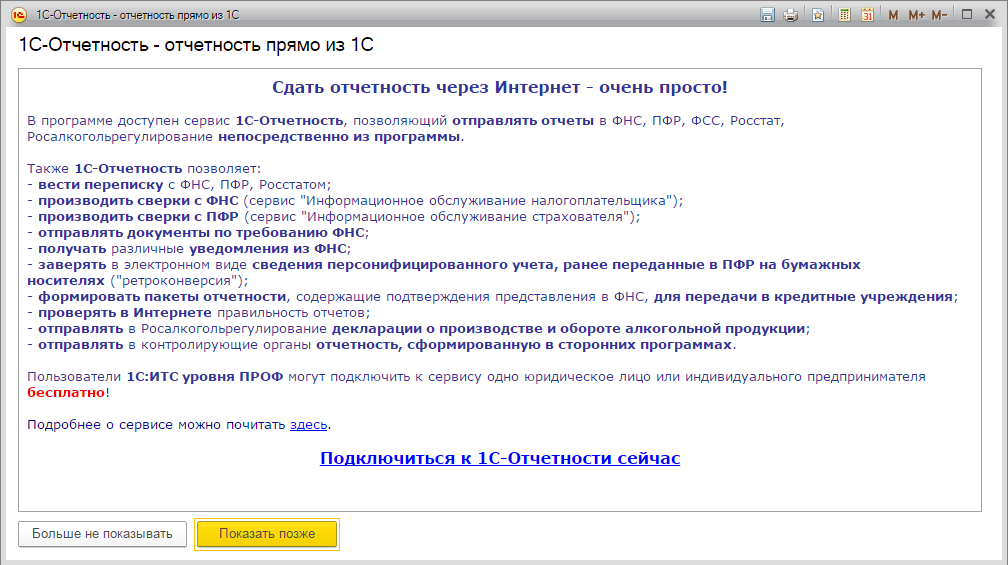
Task: Click the text 'производить сверки с ФНС'
Action: tap(138, 201)
